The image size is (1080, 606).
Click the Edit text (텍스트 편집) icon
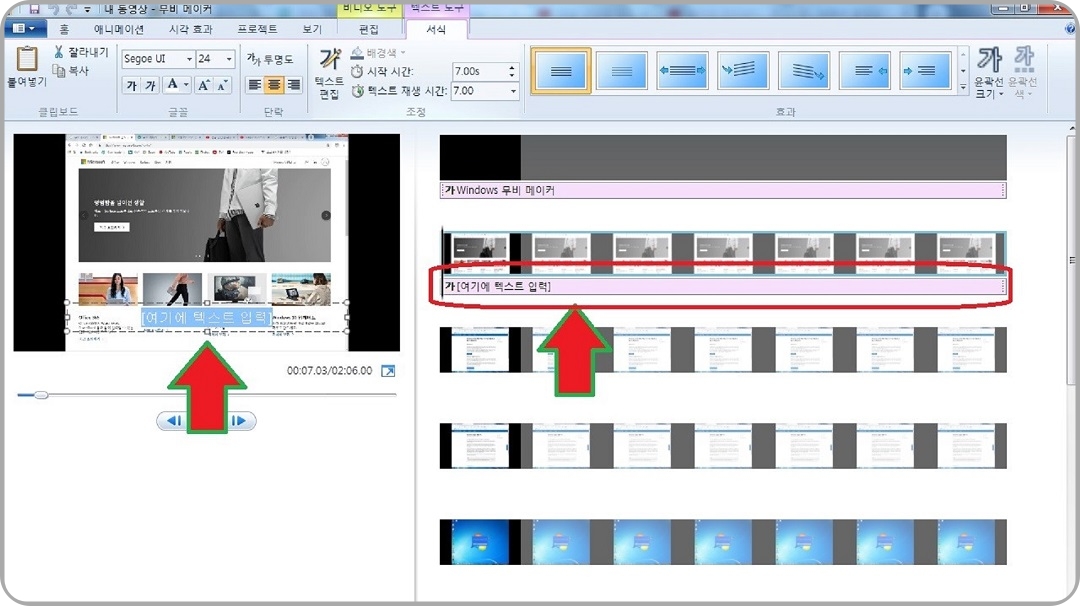click(329, 59)
